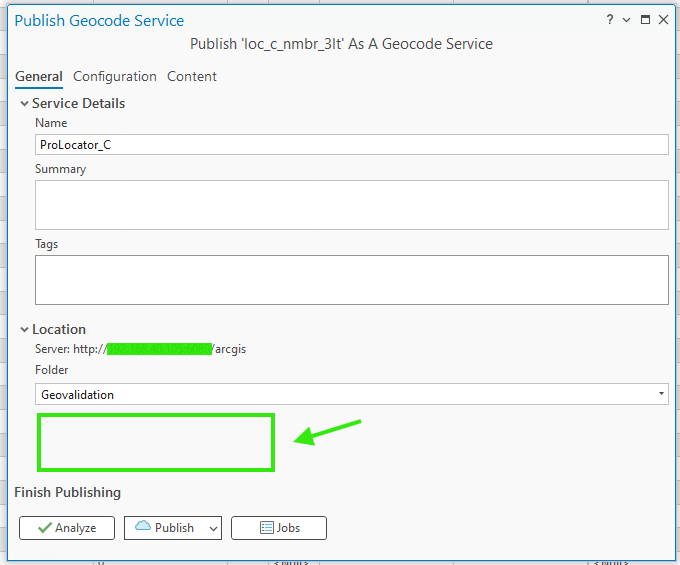Viewport: 680px width, 565px height.
Task: Open the Content tab
Action: pos(192,77)
